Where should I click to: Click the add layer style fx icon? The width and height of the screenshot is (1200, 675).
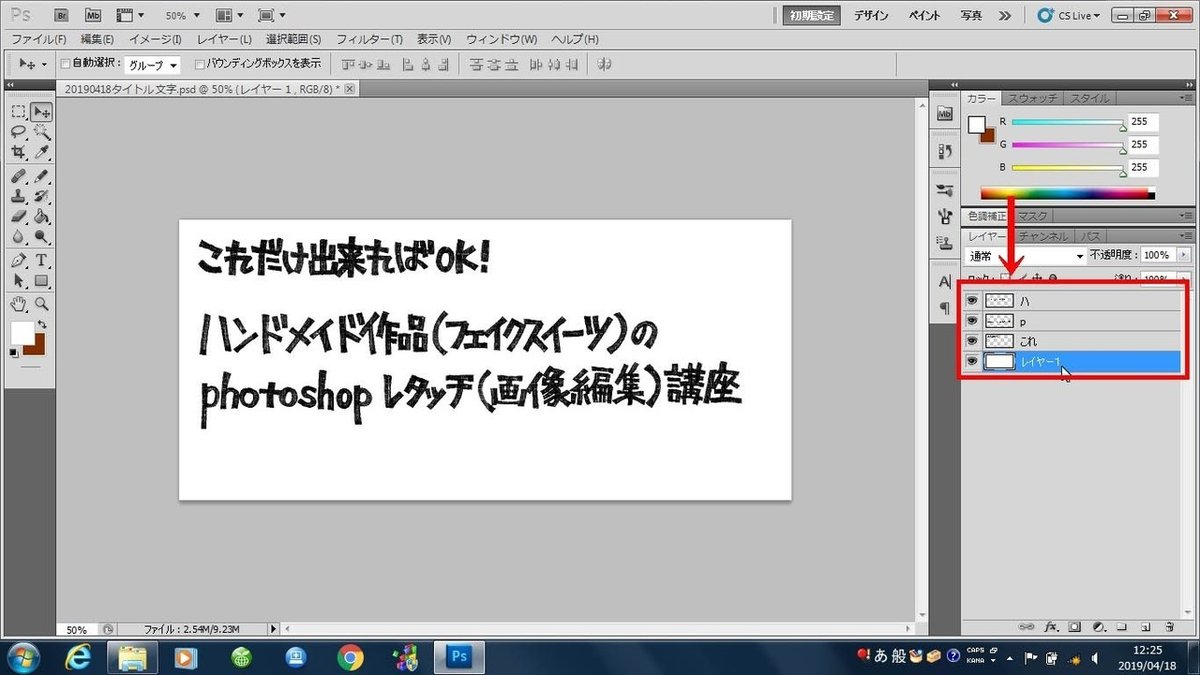[x=1051, y=627]
